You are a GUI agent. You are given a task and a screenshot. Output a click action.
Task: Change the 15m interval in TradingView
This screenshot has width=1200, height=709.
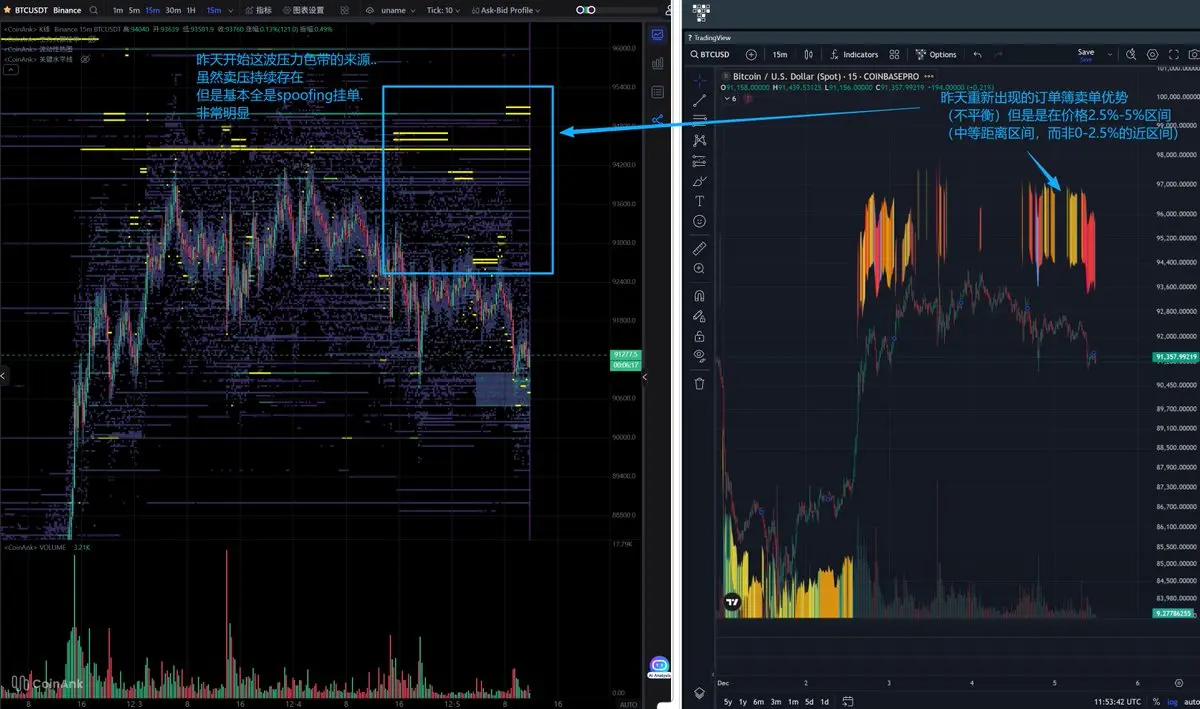click(x=780, y=55)
